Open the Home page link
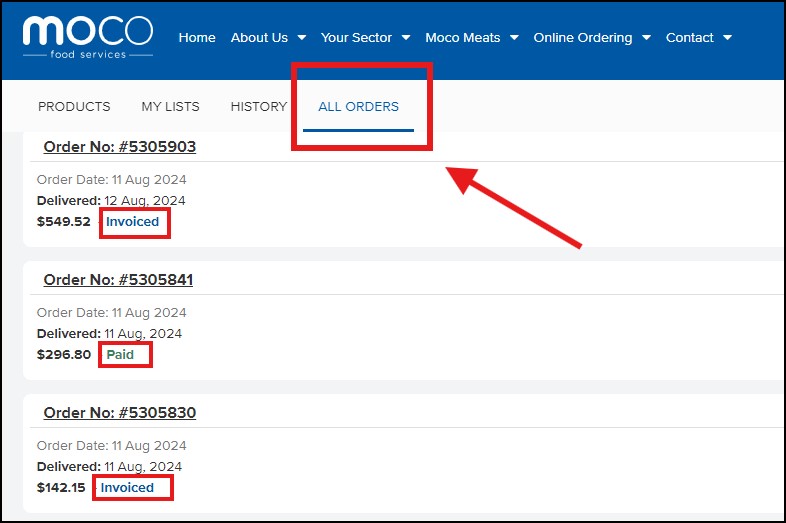The image size is (786, 523). 197,38
